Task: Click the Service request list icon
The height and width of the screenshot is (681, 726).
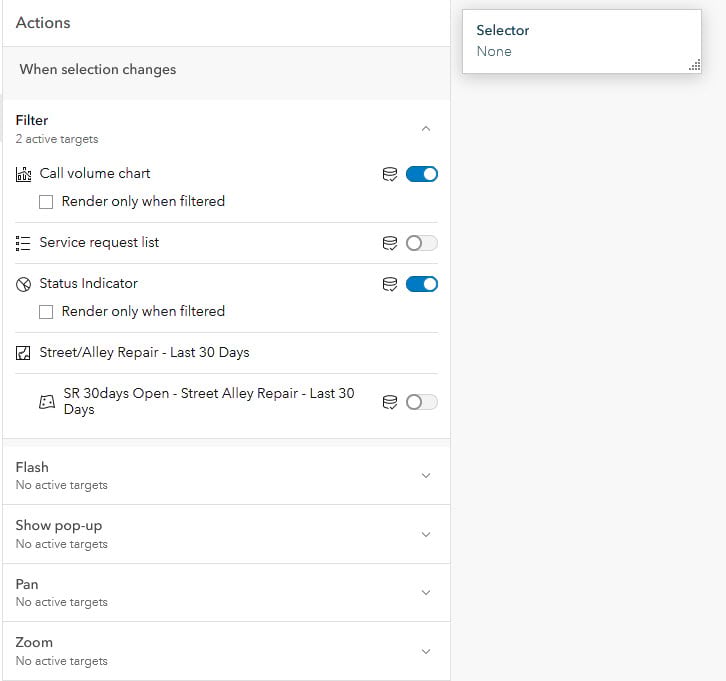Action: click(23, 243)
